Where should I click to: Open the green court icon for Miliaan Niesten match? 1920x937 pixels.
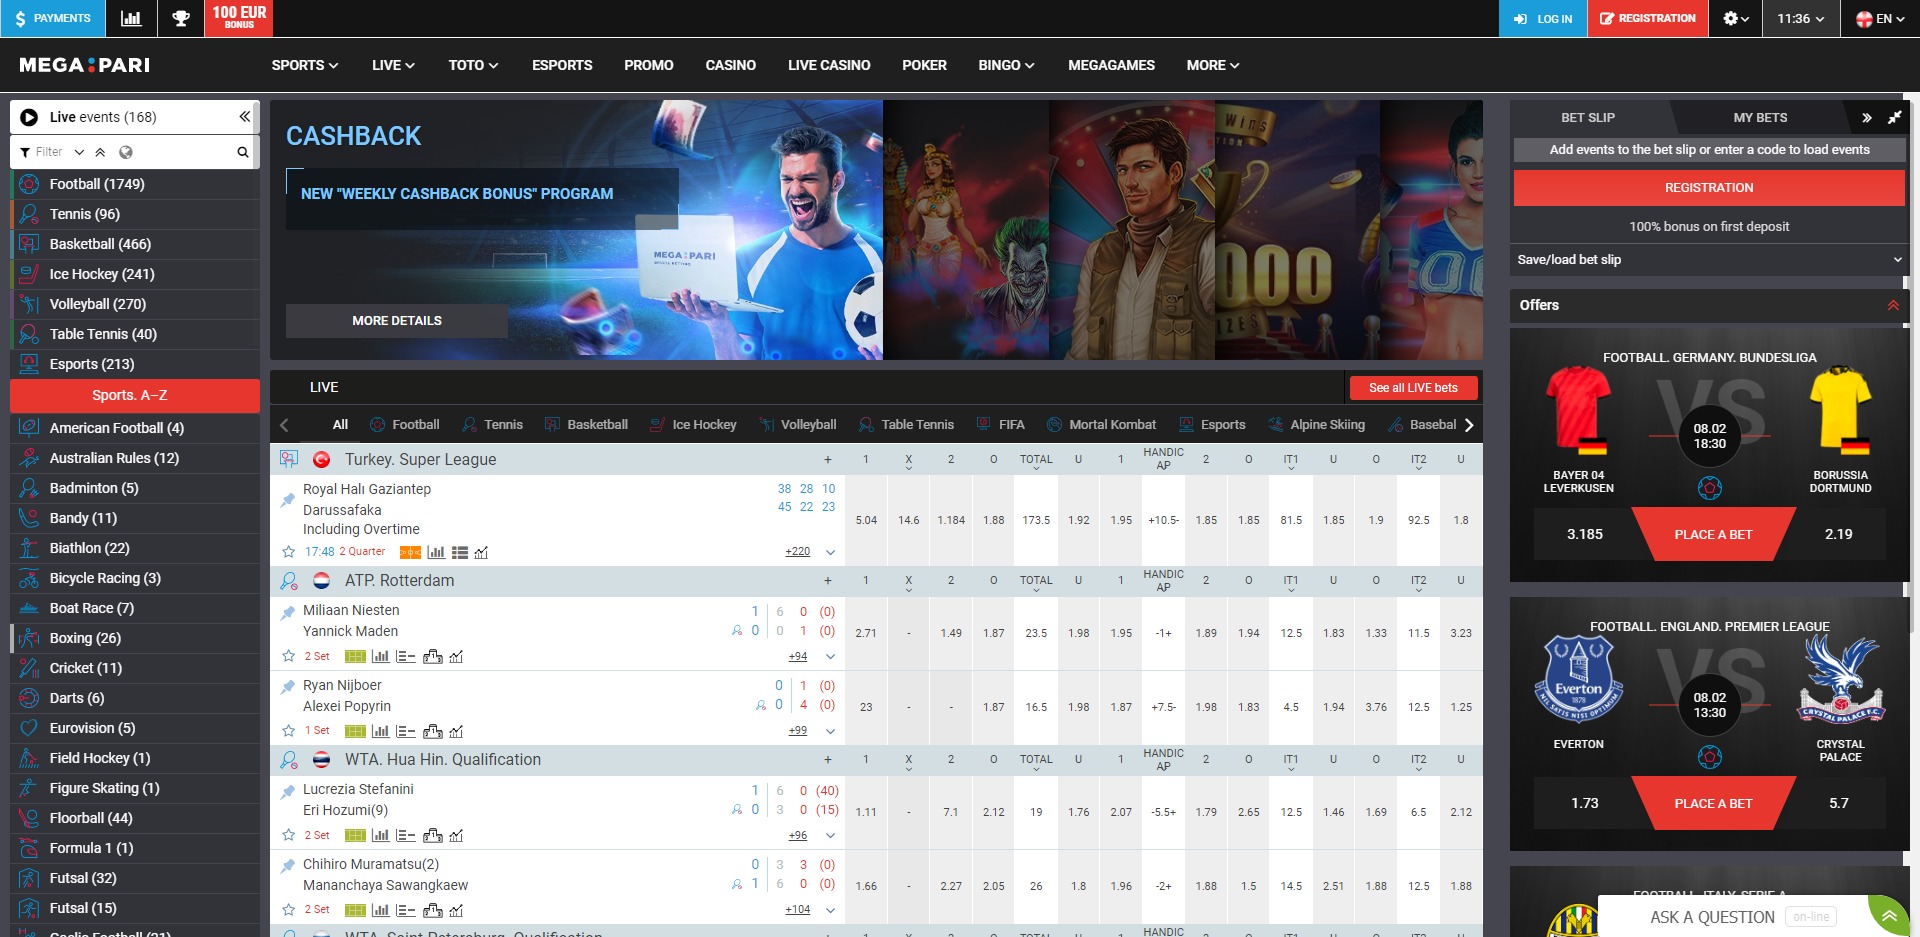pos(355,657)
